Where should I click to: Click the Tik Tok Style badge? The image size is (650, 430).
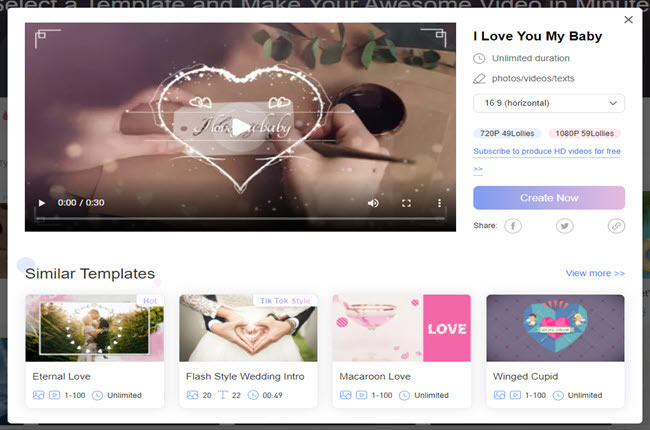point(285,301)
